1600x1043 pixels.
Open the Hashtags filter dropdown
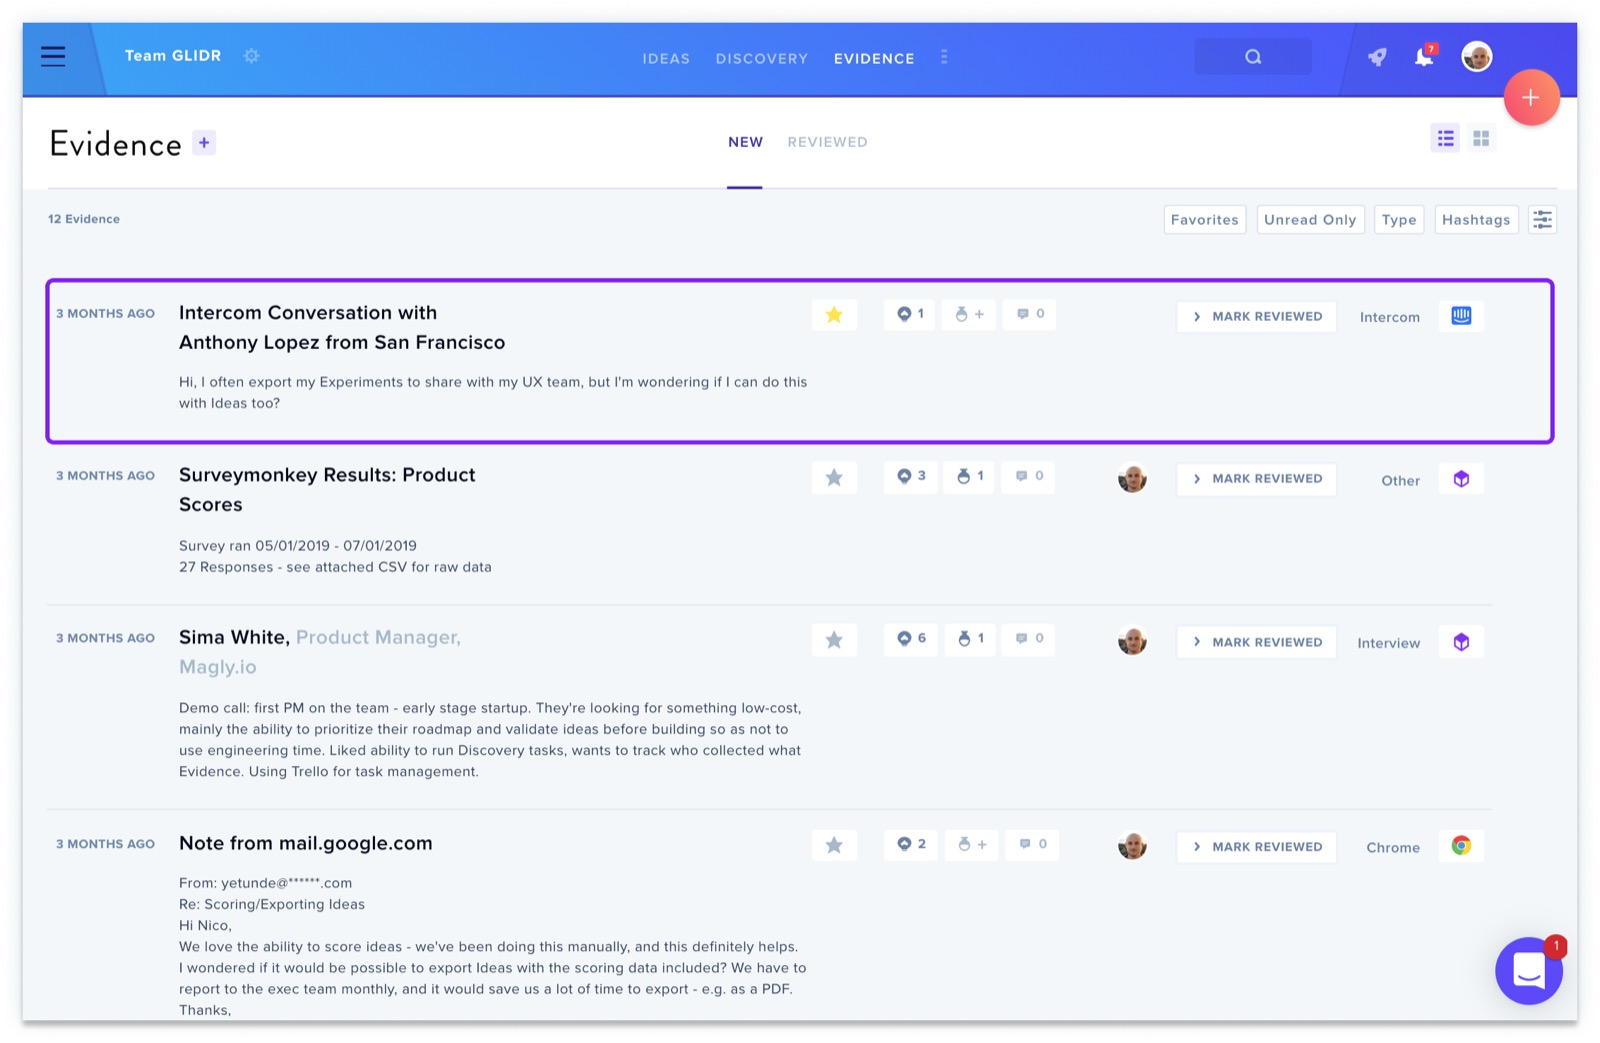(1476, 220)
